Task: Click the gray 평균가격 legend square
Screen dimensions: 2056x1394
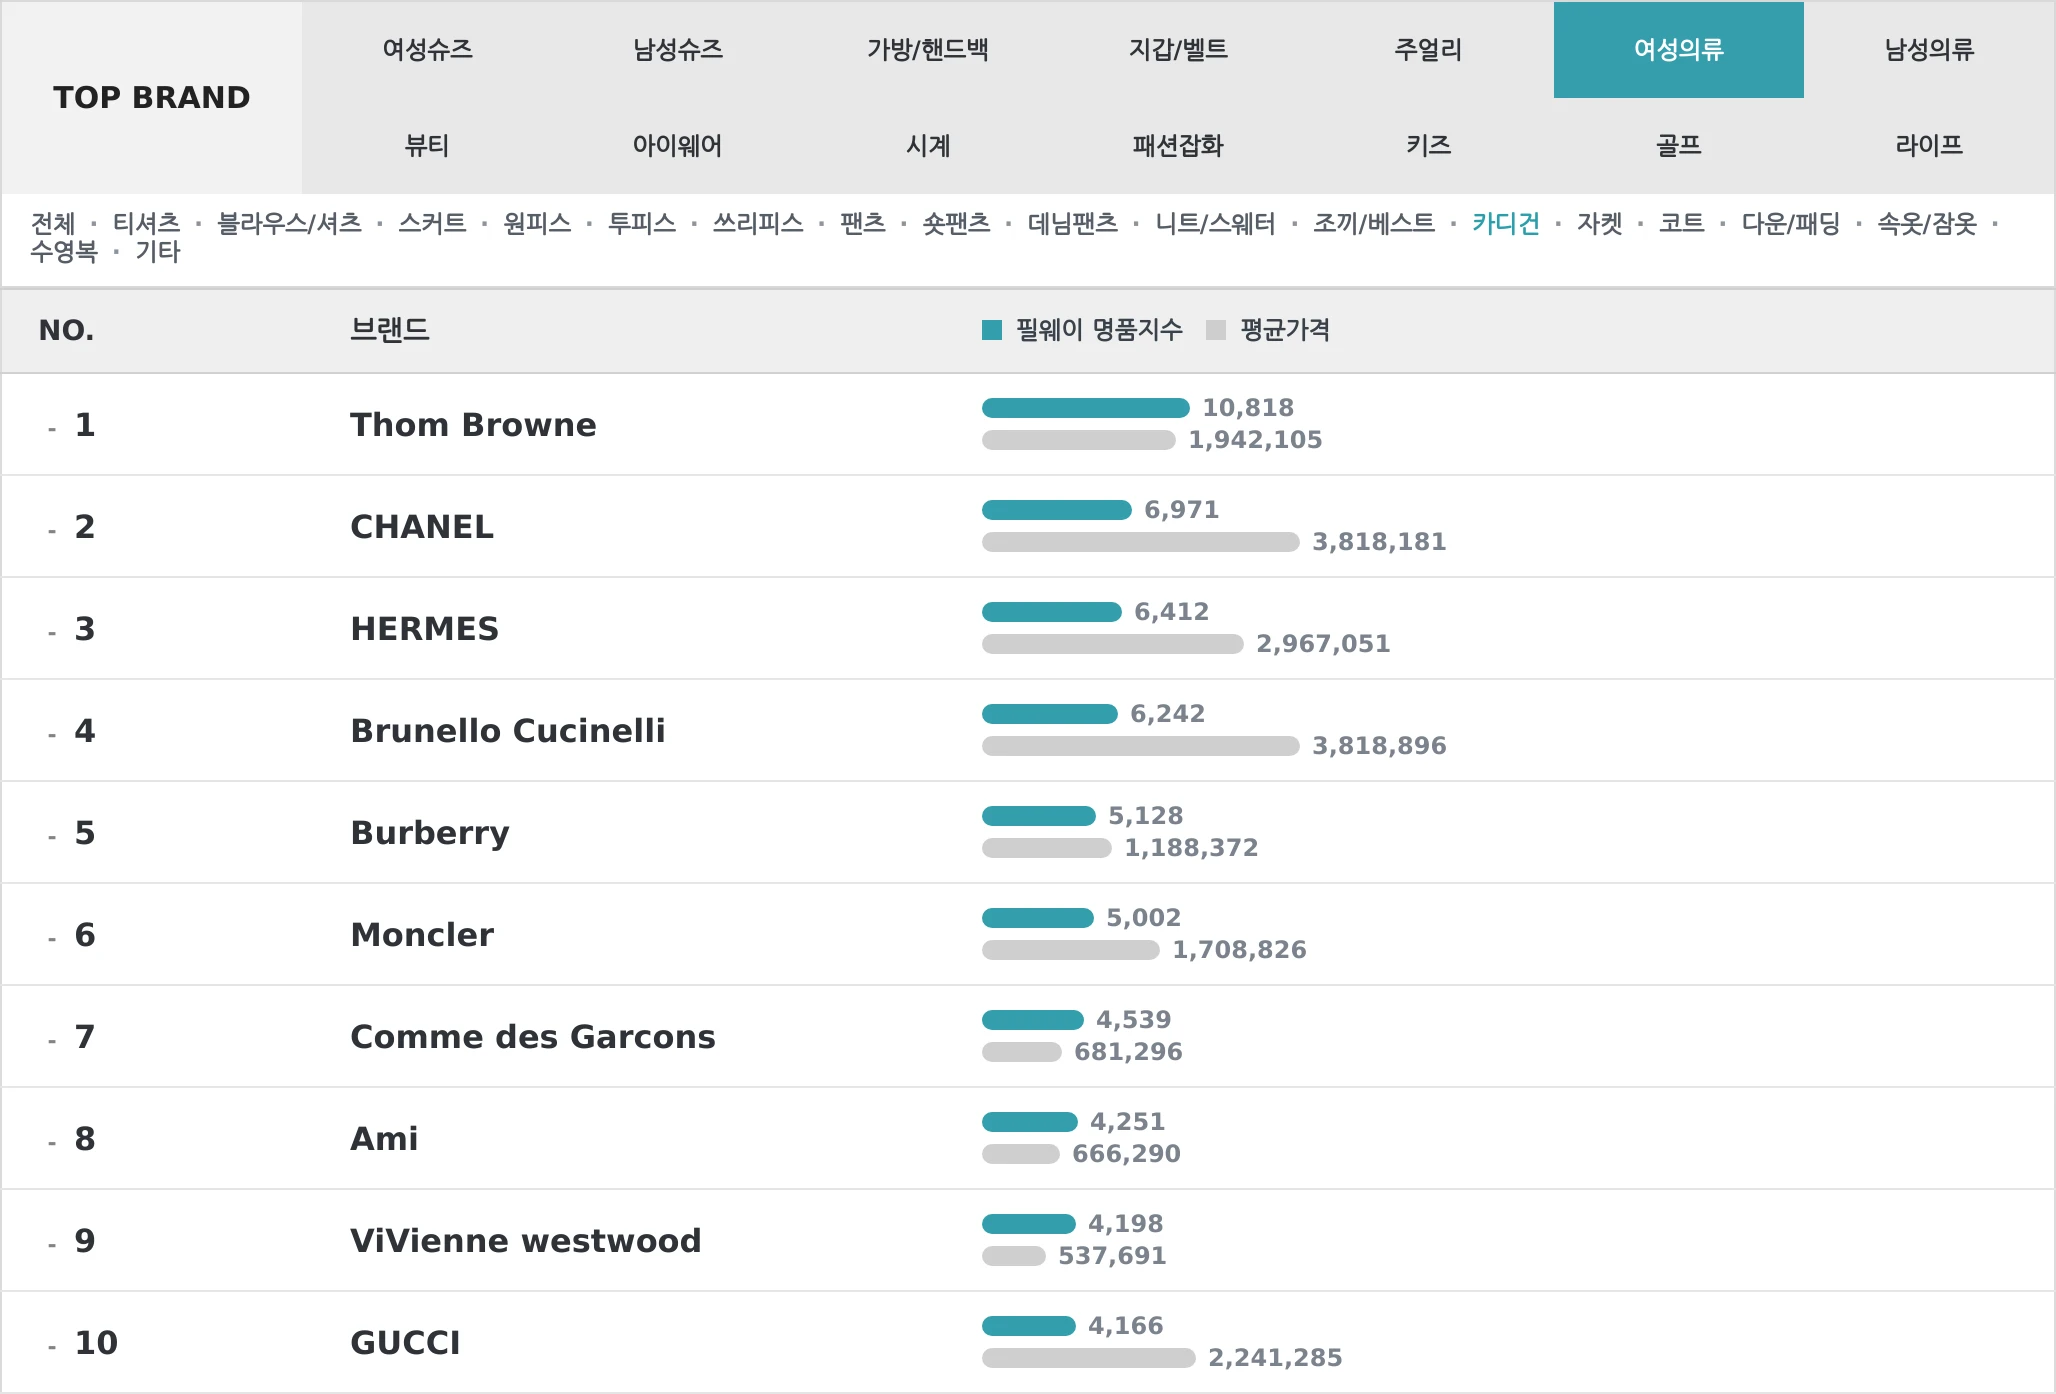Action: pyautogui.click(x=1216, y=330)
